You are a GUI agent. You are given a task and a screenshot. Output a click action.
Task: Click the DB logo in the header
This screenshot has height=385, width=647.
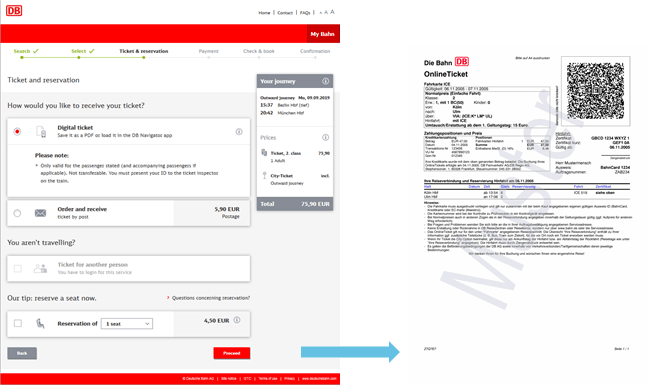pos(14,10)
